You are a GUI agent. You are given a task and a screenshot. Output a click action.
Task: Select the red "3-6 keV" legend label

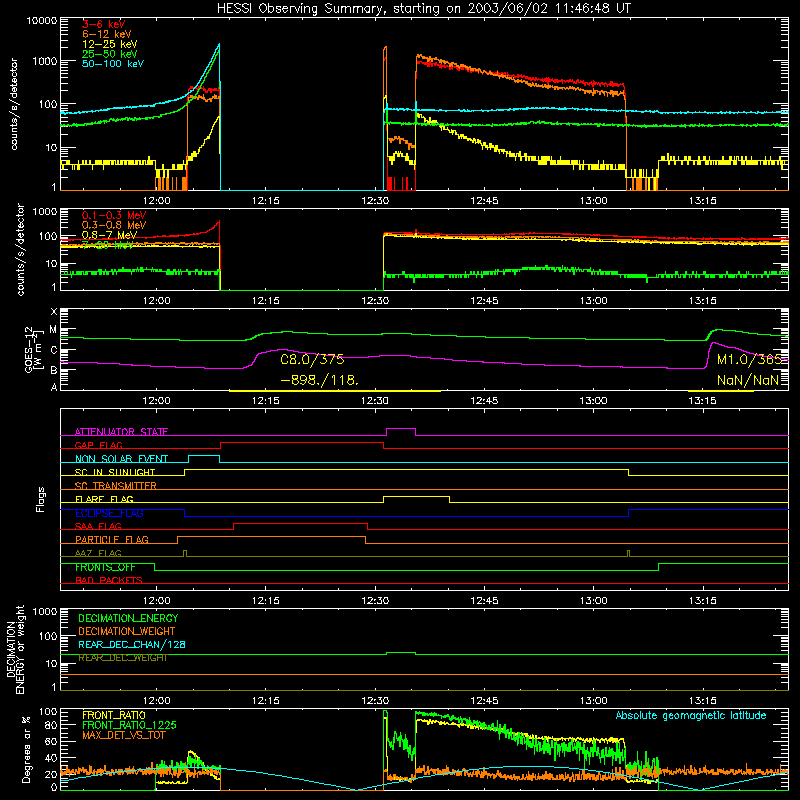[104, 24]
